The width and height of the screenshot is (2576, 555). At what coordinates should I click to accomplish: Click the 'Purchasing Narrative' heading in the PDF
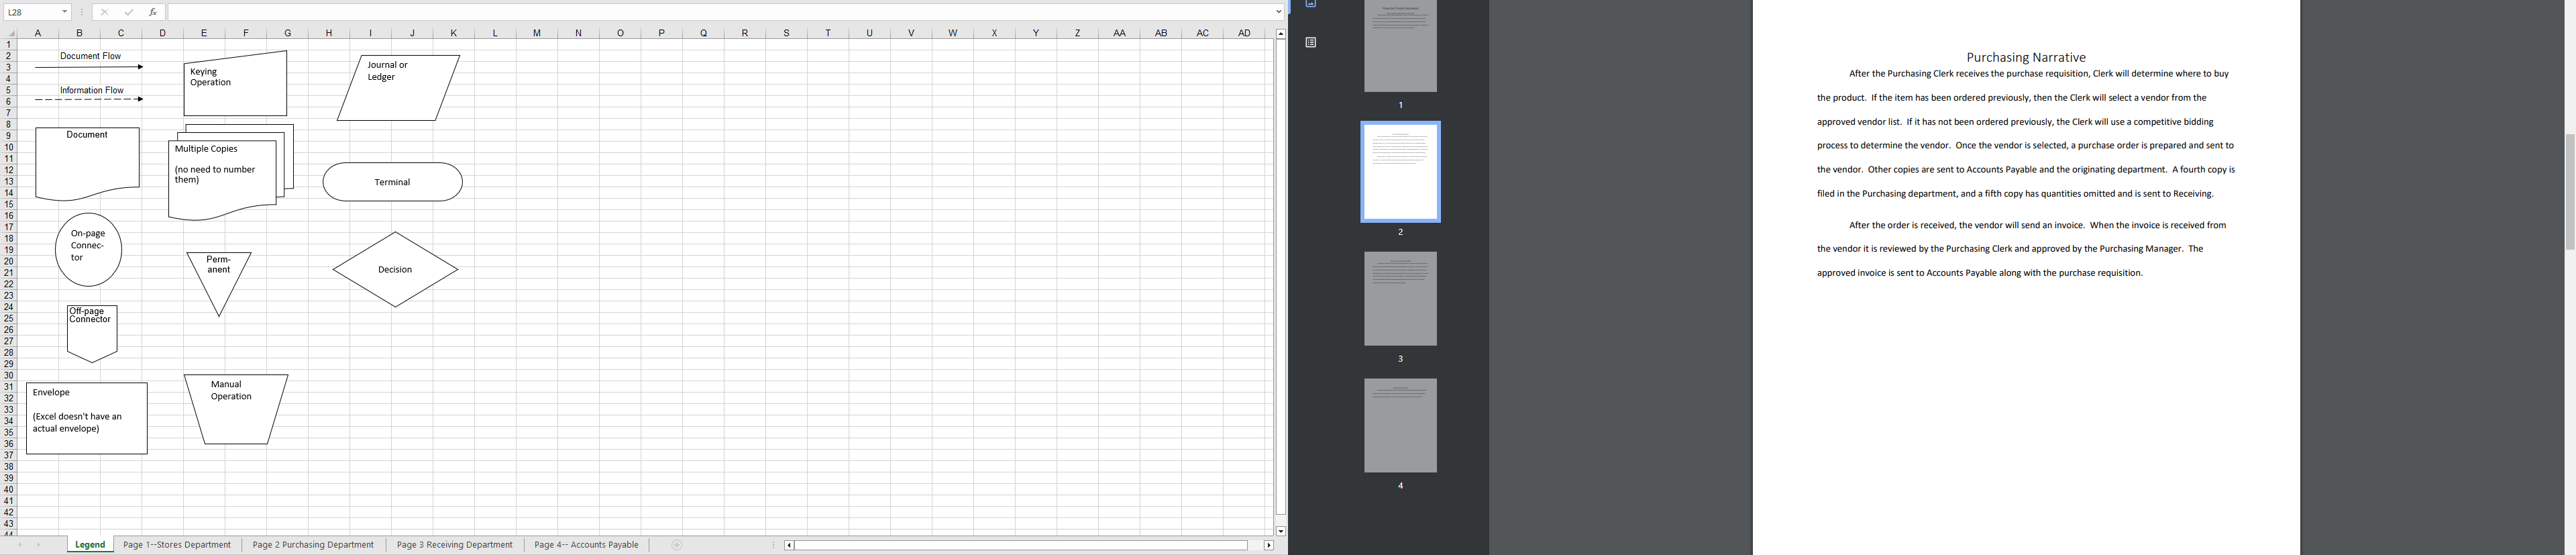pos(2026,57)
